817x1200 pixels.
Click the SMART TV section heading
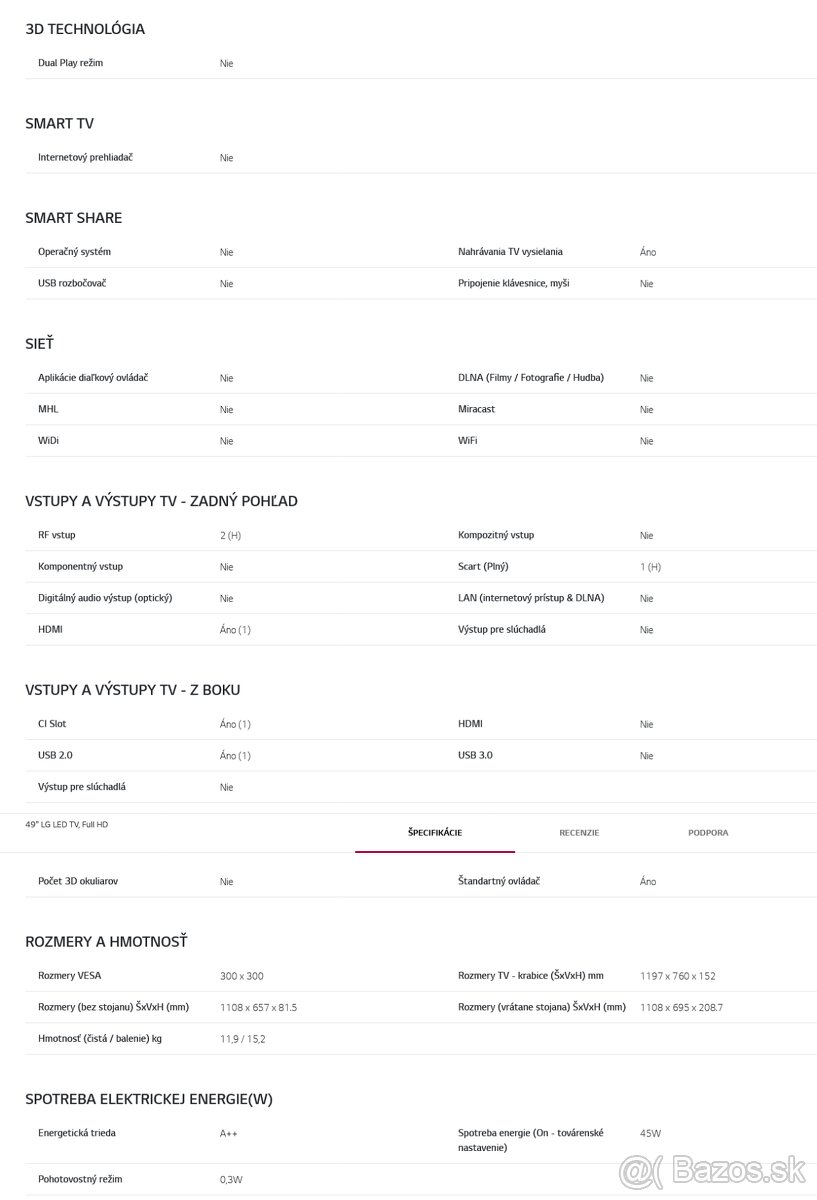(60, 124)
